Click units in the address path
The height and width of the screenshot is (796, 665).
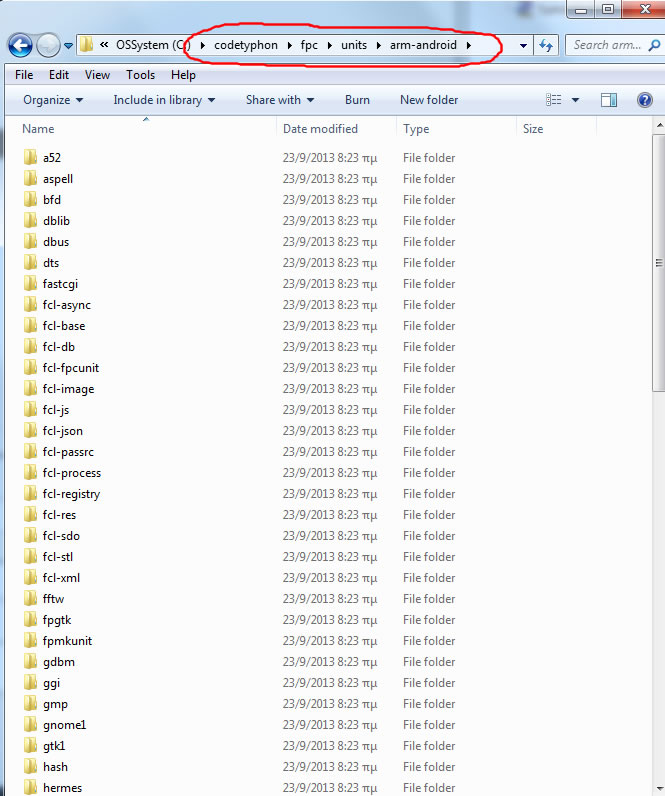coord(354,45)
